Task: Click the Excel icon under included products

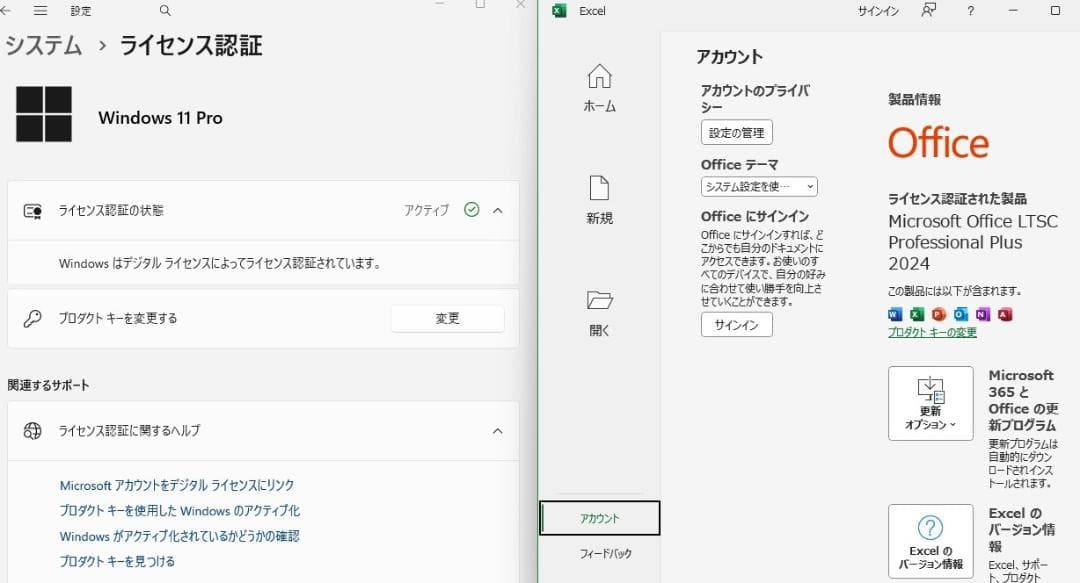Action: tap(917, 314)
